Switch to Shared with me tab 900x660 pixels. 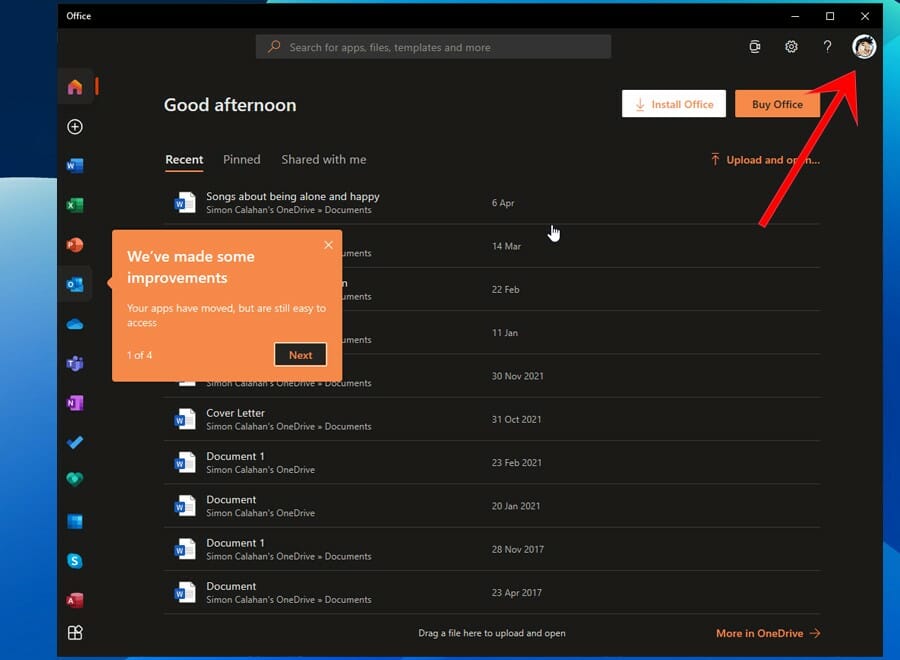pyautogui.click(x=324, y=160)
